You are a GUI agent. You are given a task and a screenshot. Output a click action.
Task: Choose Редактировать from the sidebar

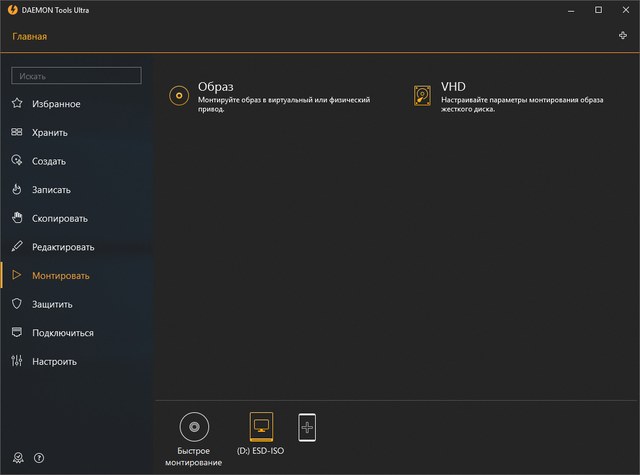62,247
